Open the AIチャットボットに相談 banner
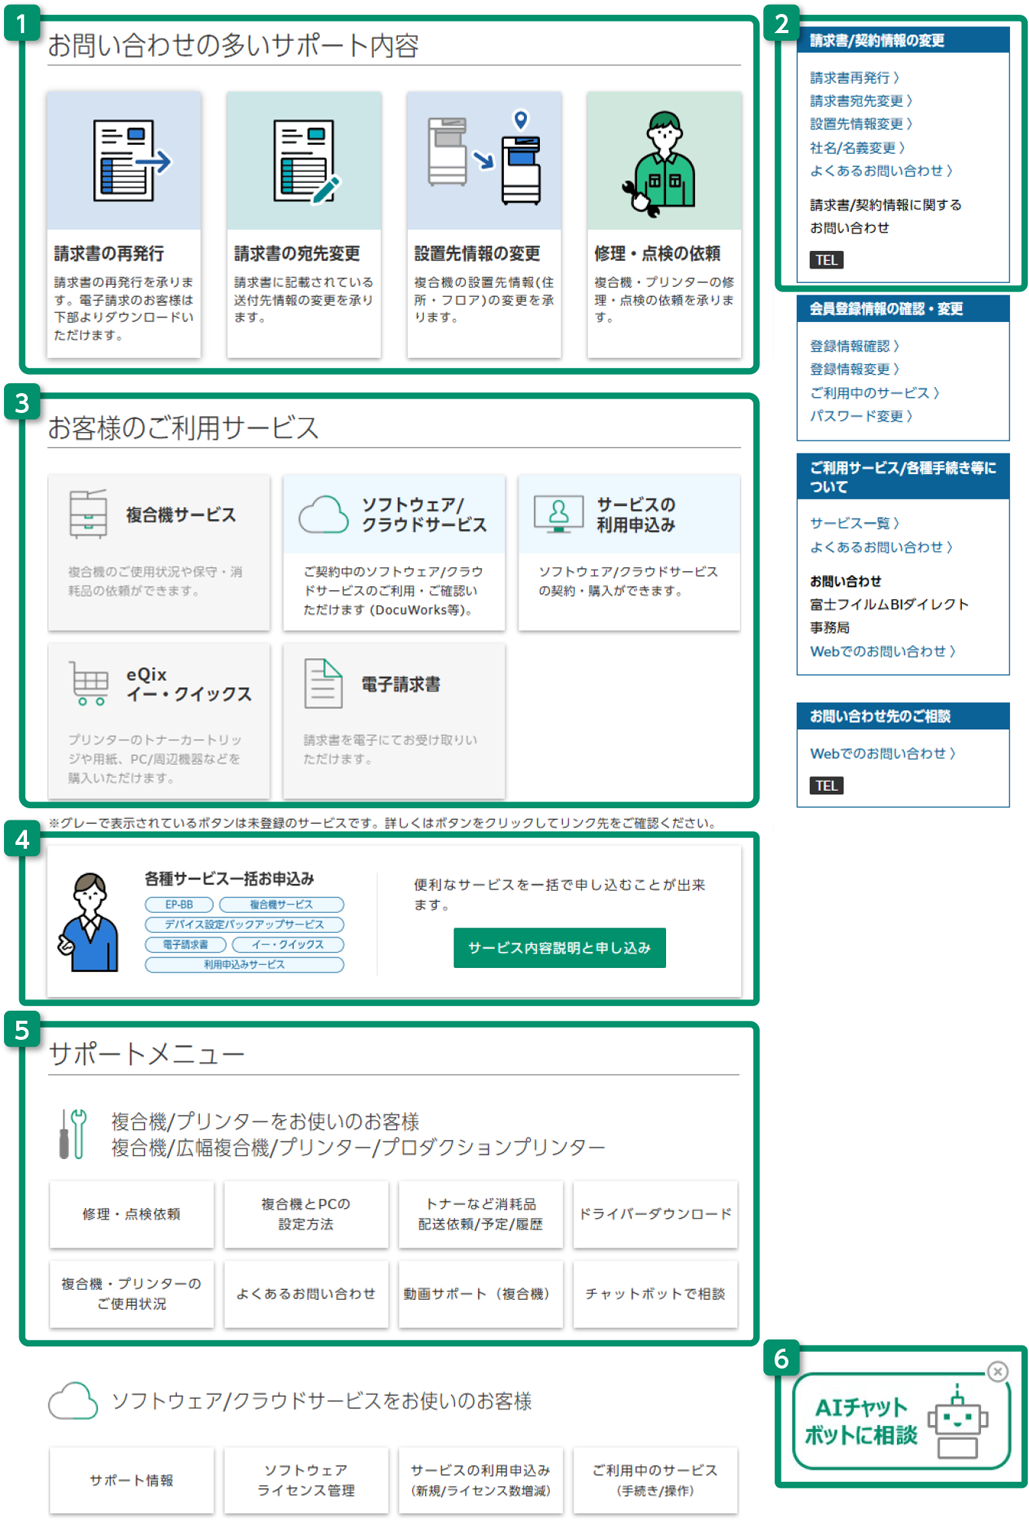Image resolution: width=1029 pixels, height=1520 pixels. pos(890,1421)
